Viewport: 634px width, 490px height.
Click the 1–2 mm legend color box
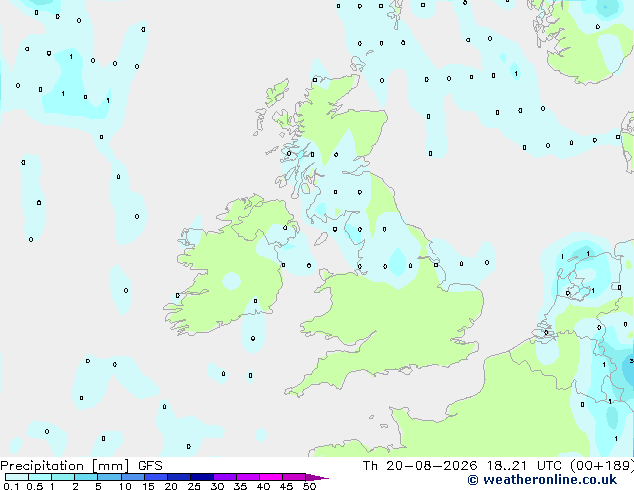pyautogui.click(x=63, y=477)
